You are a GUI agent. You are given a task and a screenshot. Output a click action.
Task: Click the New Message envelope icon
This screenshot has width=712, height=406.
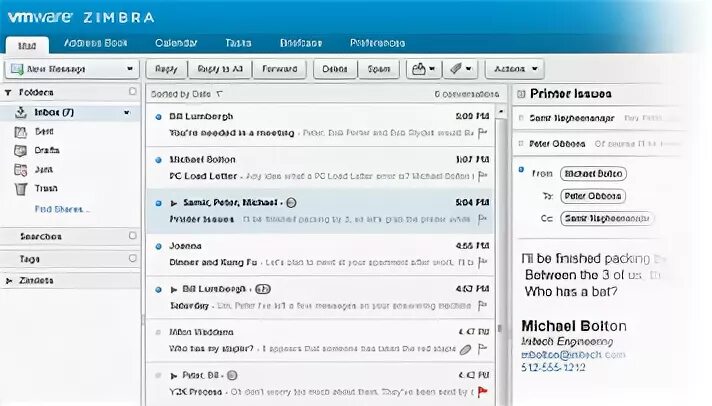(x=17, y=69)
